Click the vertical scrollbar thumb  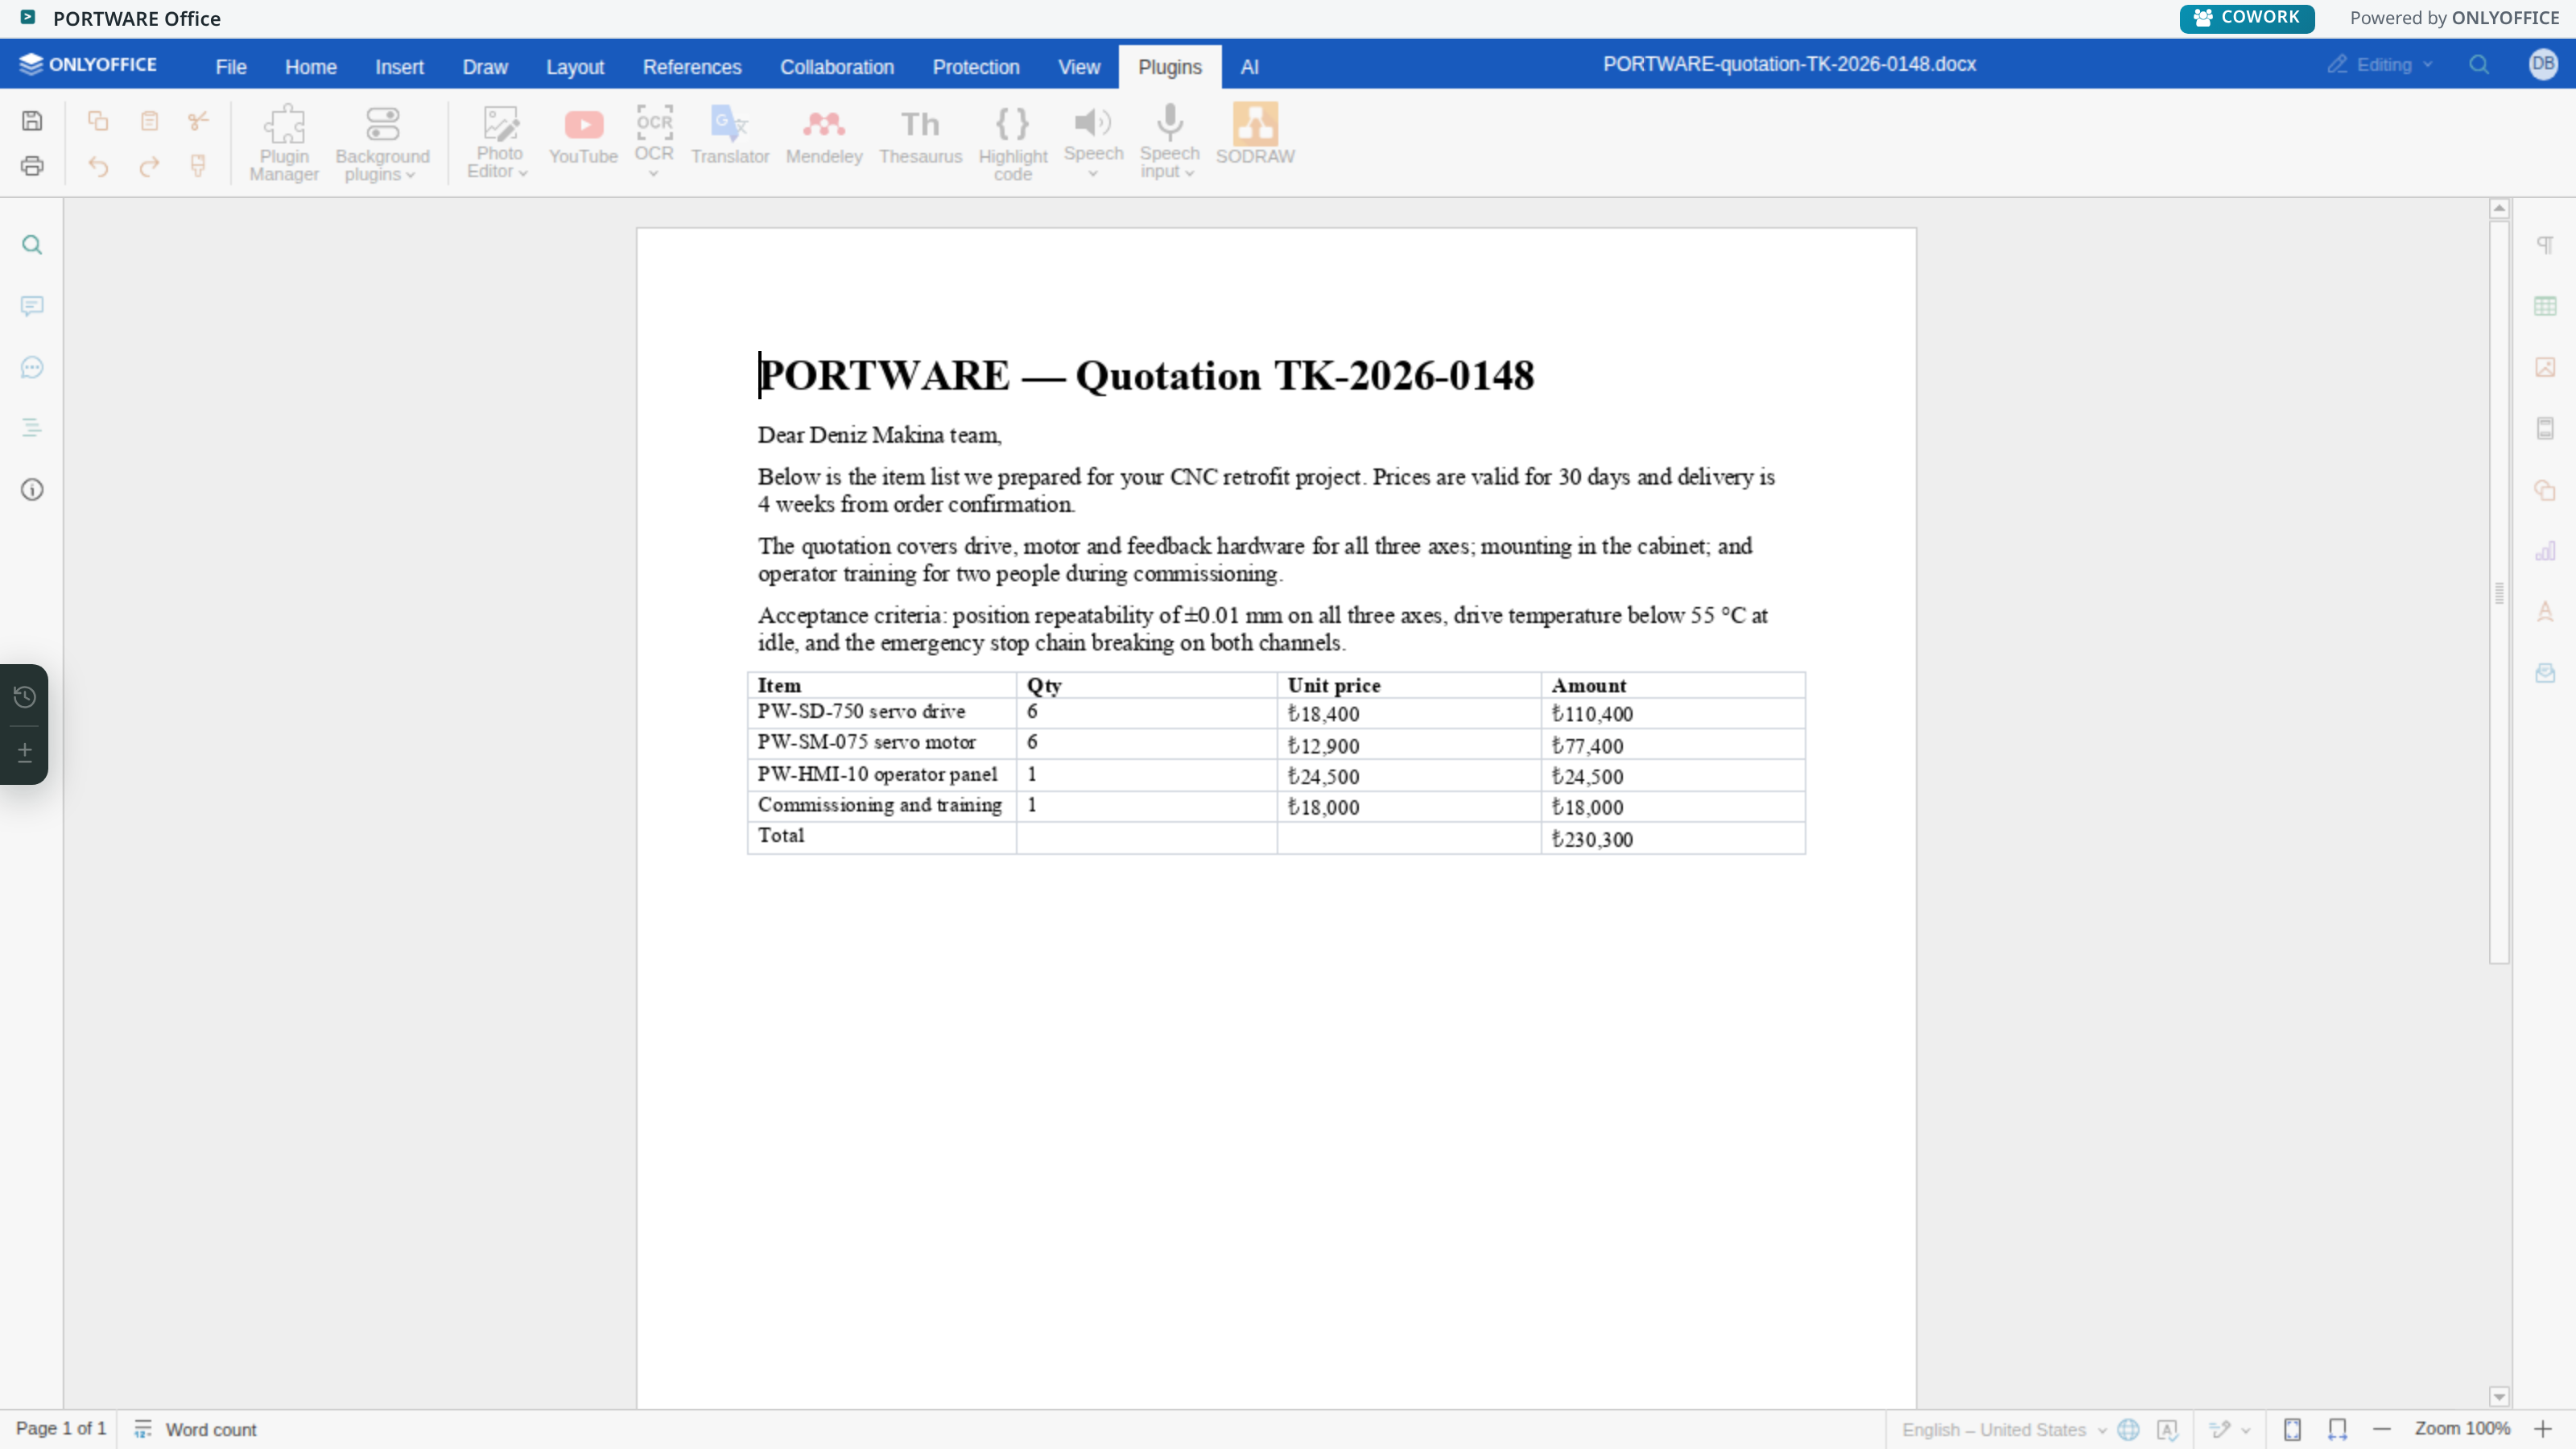click(2498, 593)
